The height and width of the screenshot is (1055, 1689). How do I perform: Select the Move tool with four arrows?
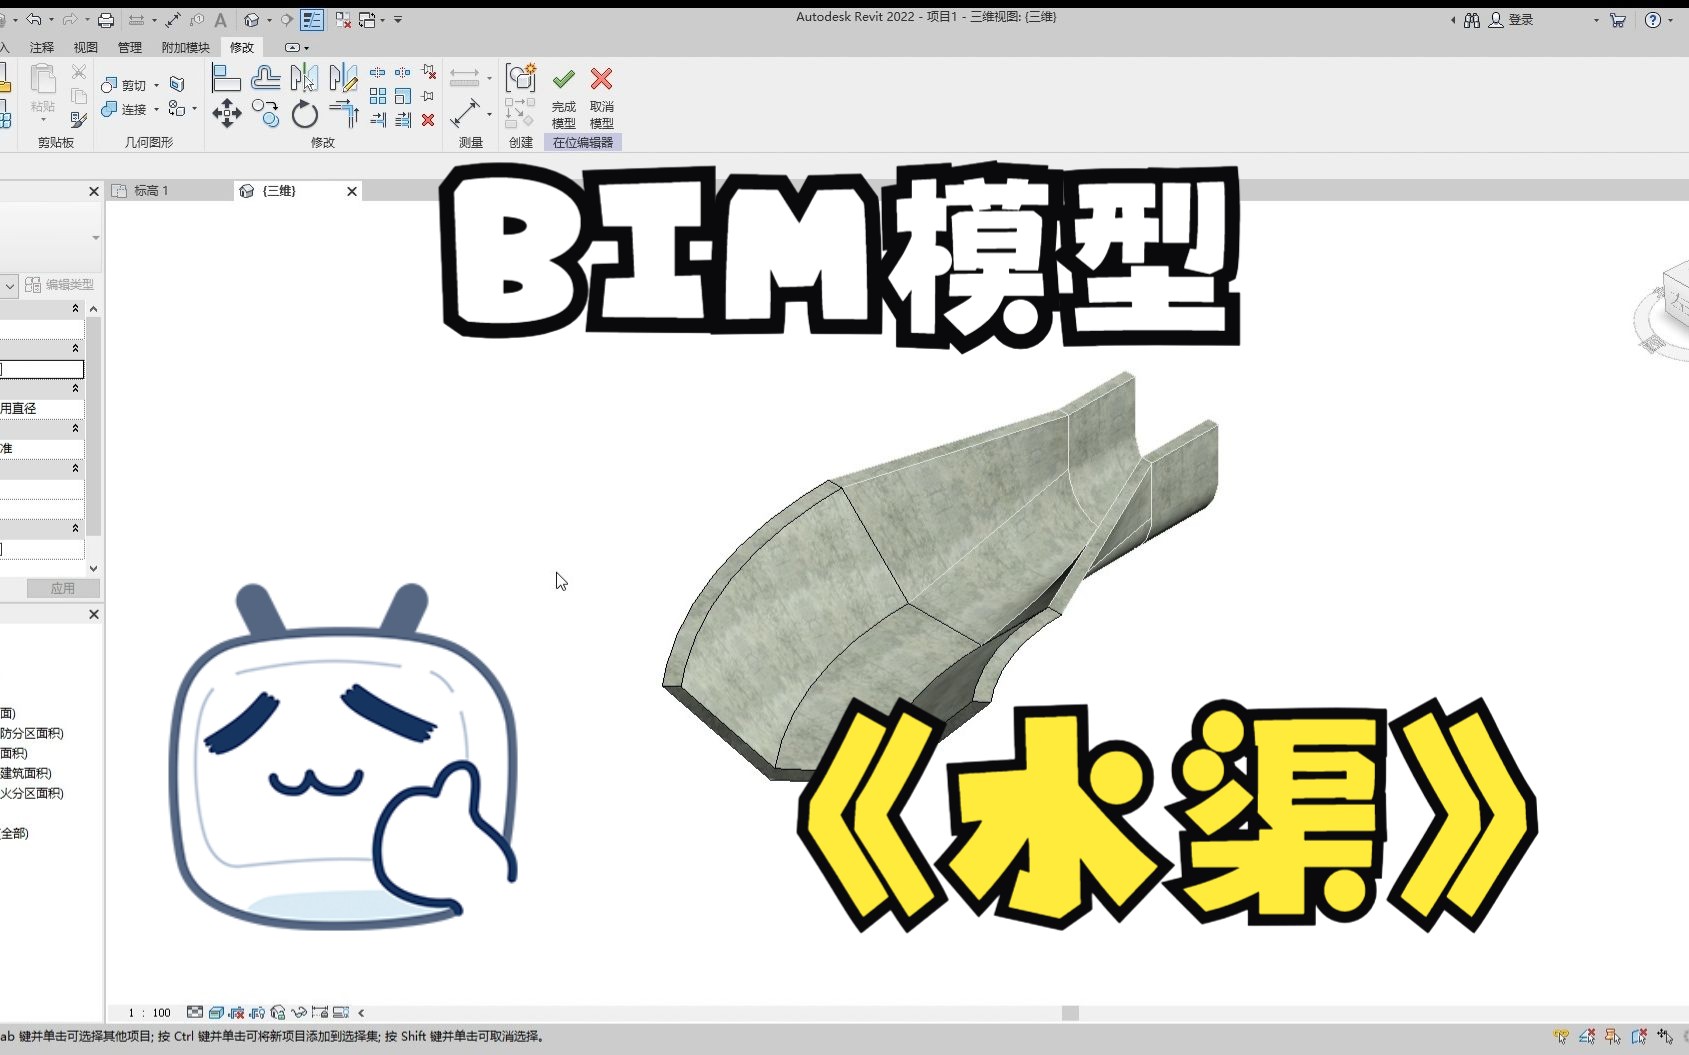(x=226, y=114)
